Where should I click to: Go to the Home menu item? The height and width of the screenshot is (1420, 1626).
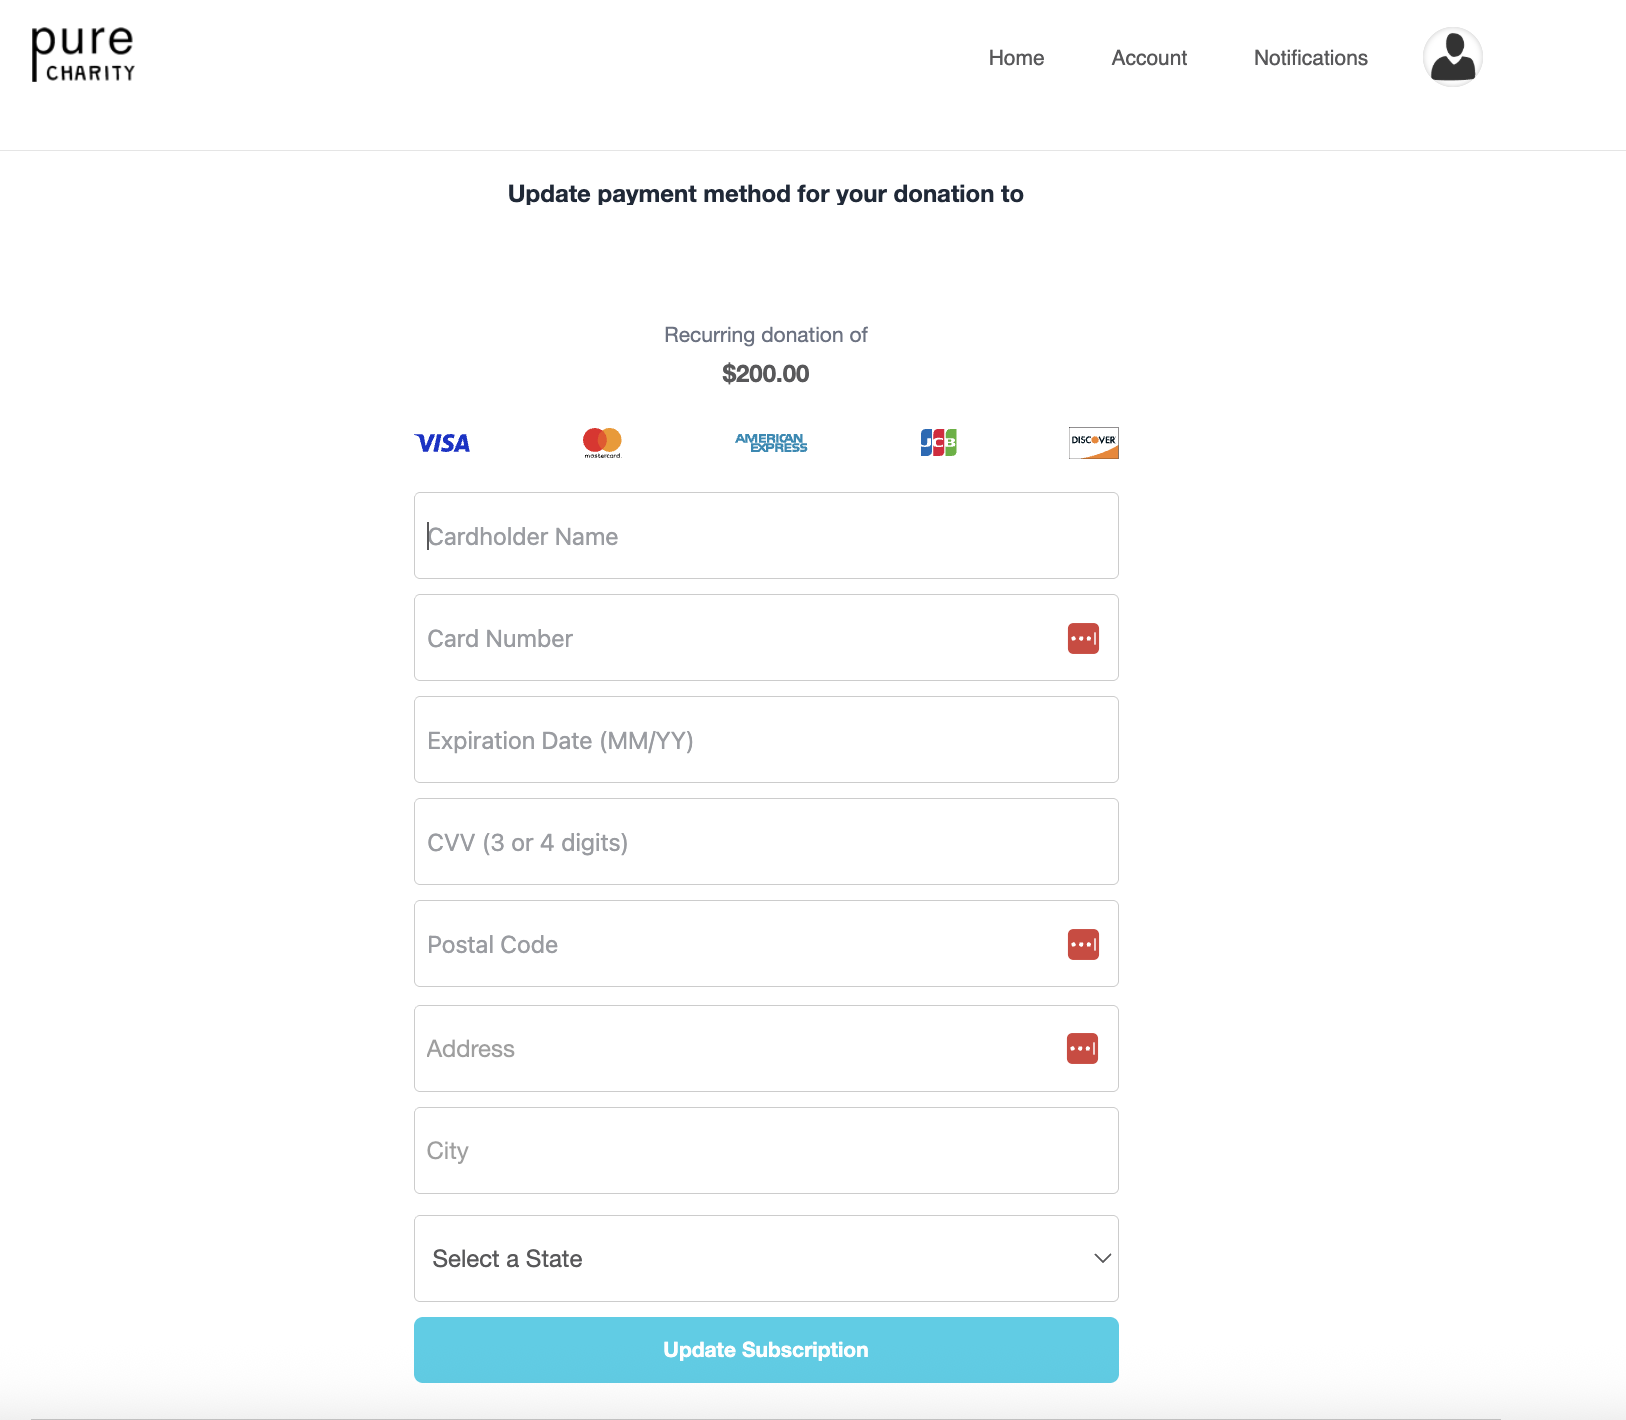pyautogui.click(x=1016, y=58)
